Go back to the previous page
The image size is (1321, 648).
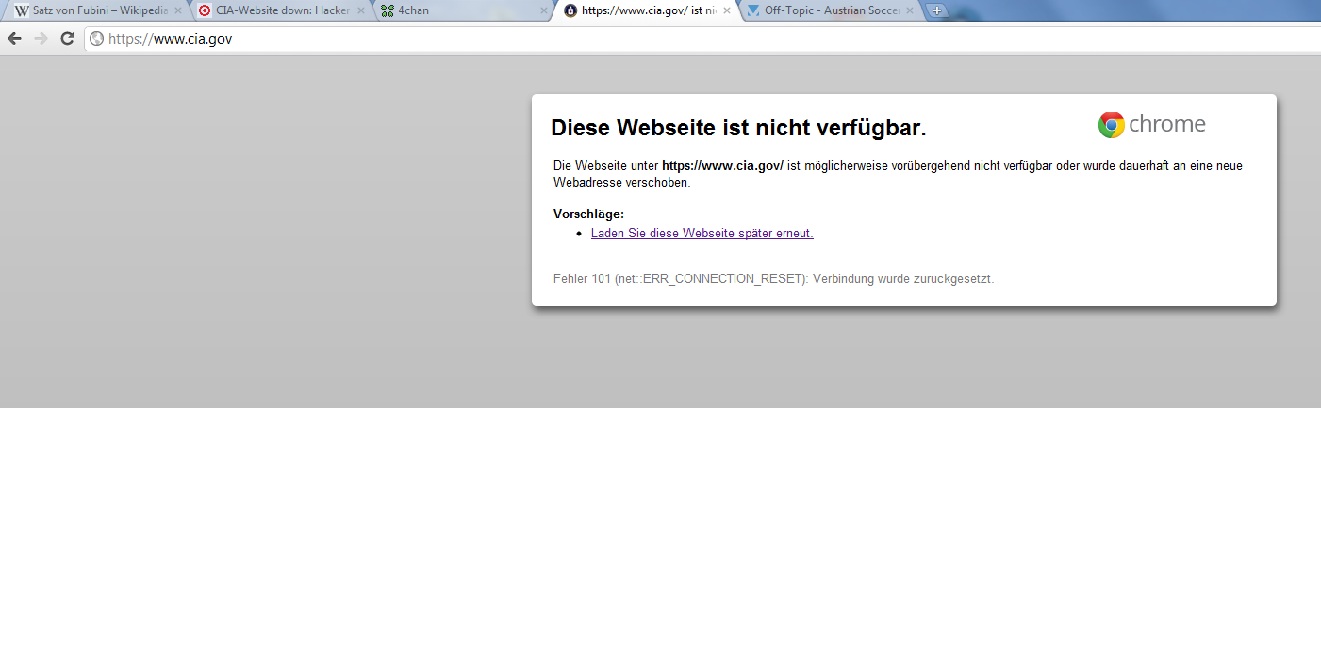tap(14, 39)
